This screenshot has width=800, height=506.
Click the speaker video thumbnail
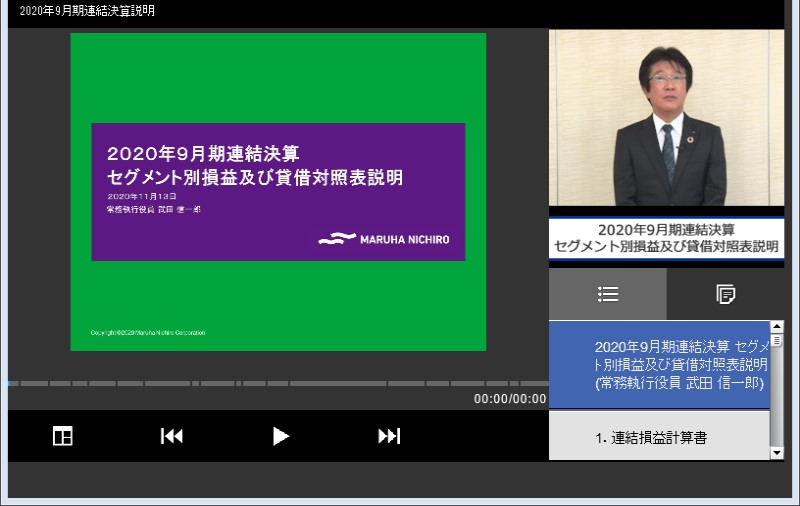666,118
